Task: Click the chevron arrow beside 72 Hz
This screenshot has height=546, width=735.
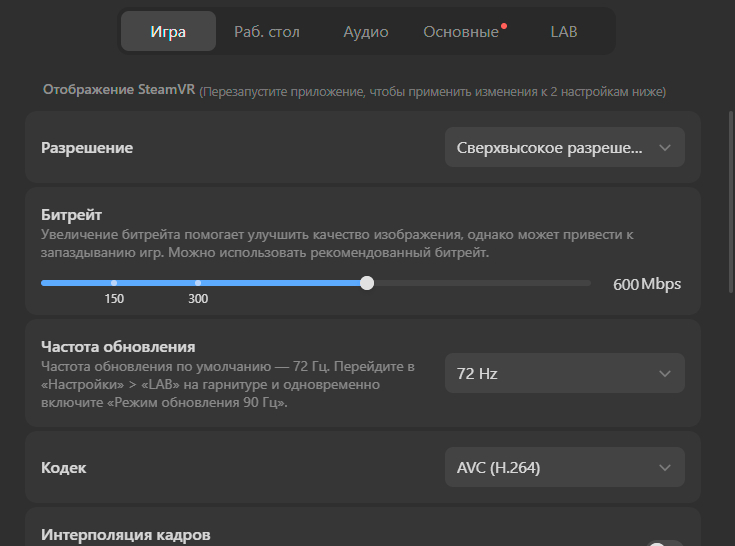Action: coord(665,374)
